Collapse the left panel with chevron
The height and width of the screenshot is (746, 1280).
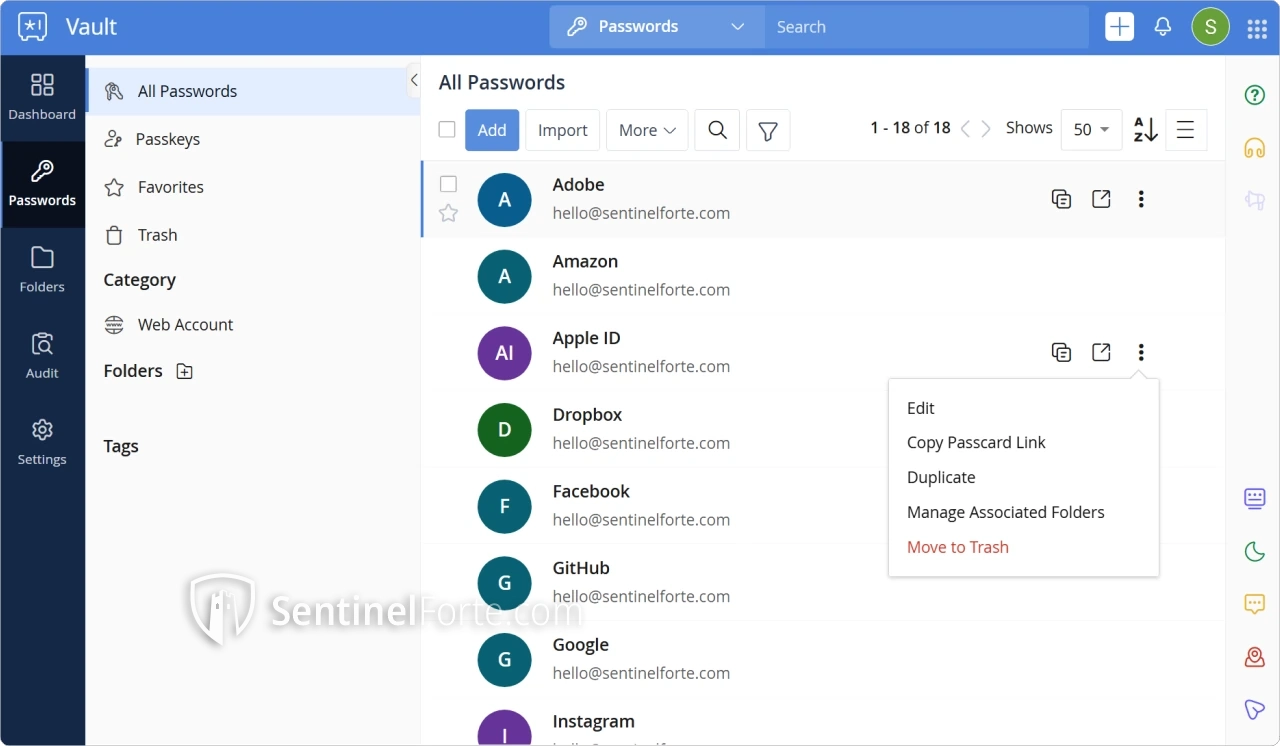414,80
